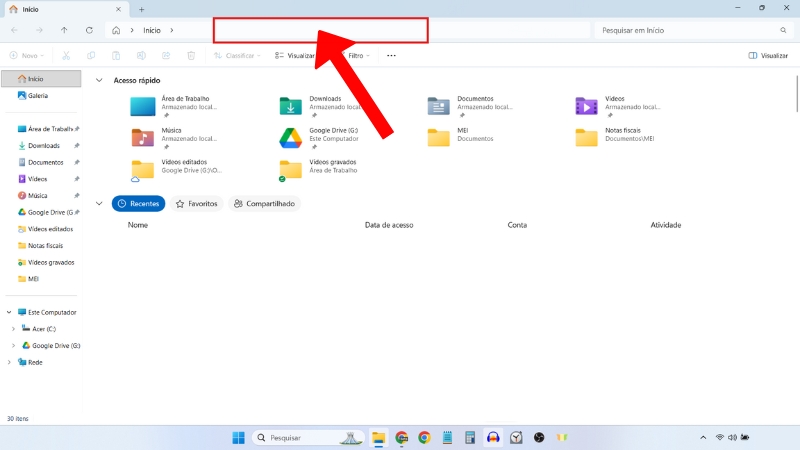Open the Filtro dropdown in the toolbar
This screenshot has height=450, width=800.
(x=357, y=56)
